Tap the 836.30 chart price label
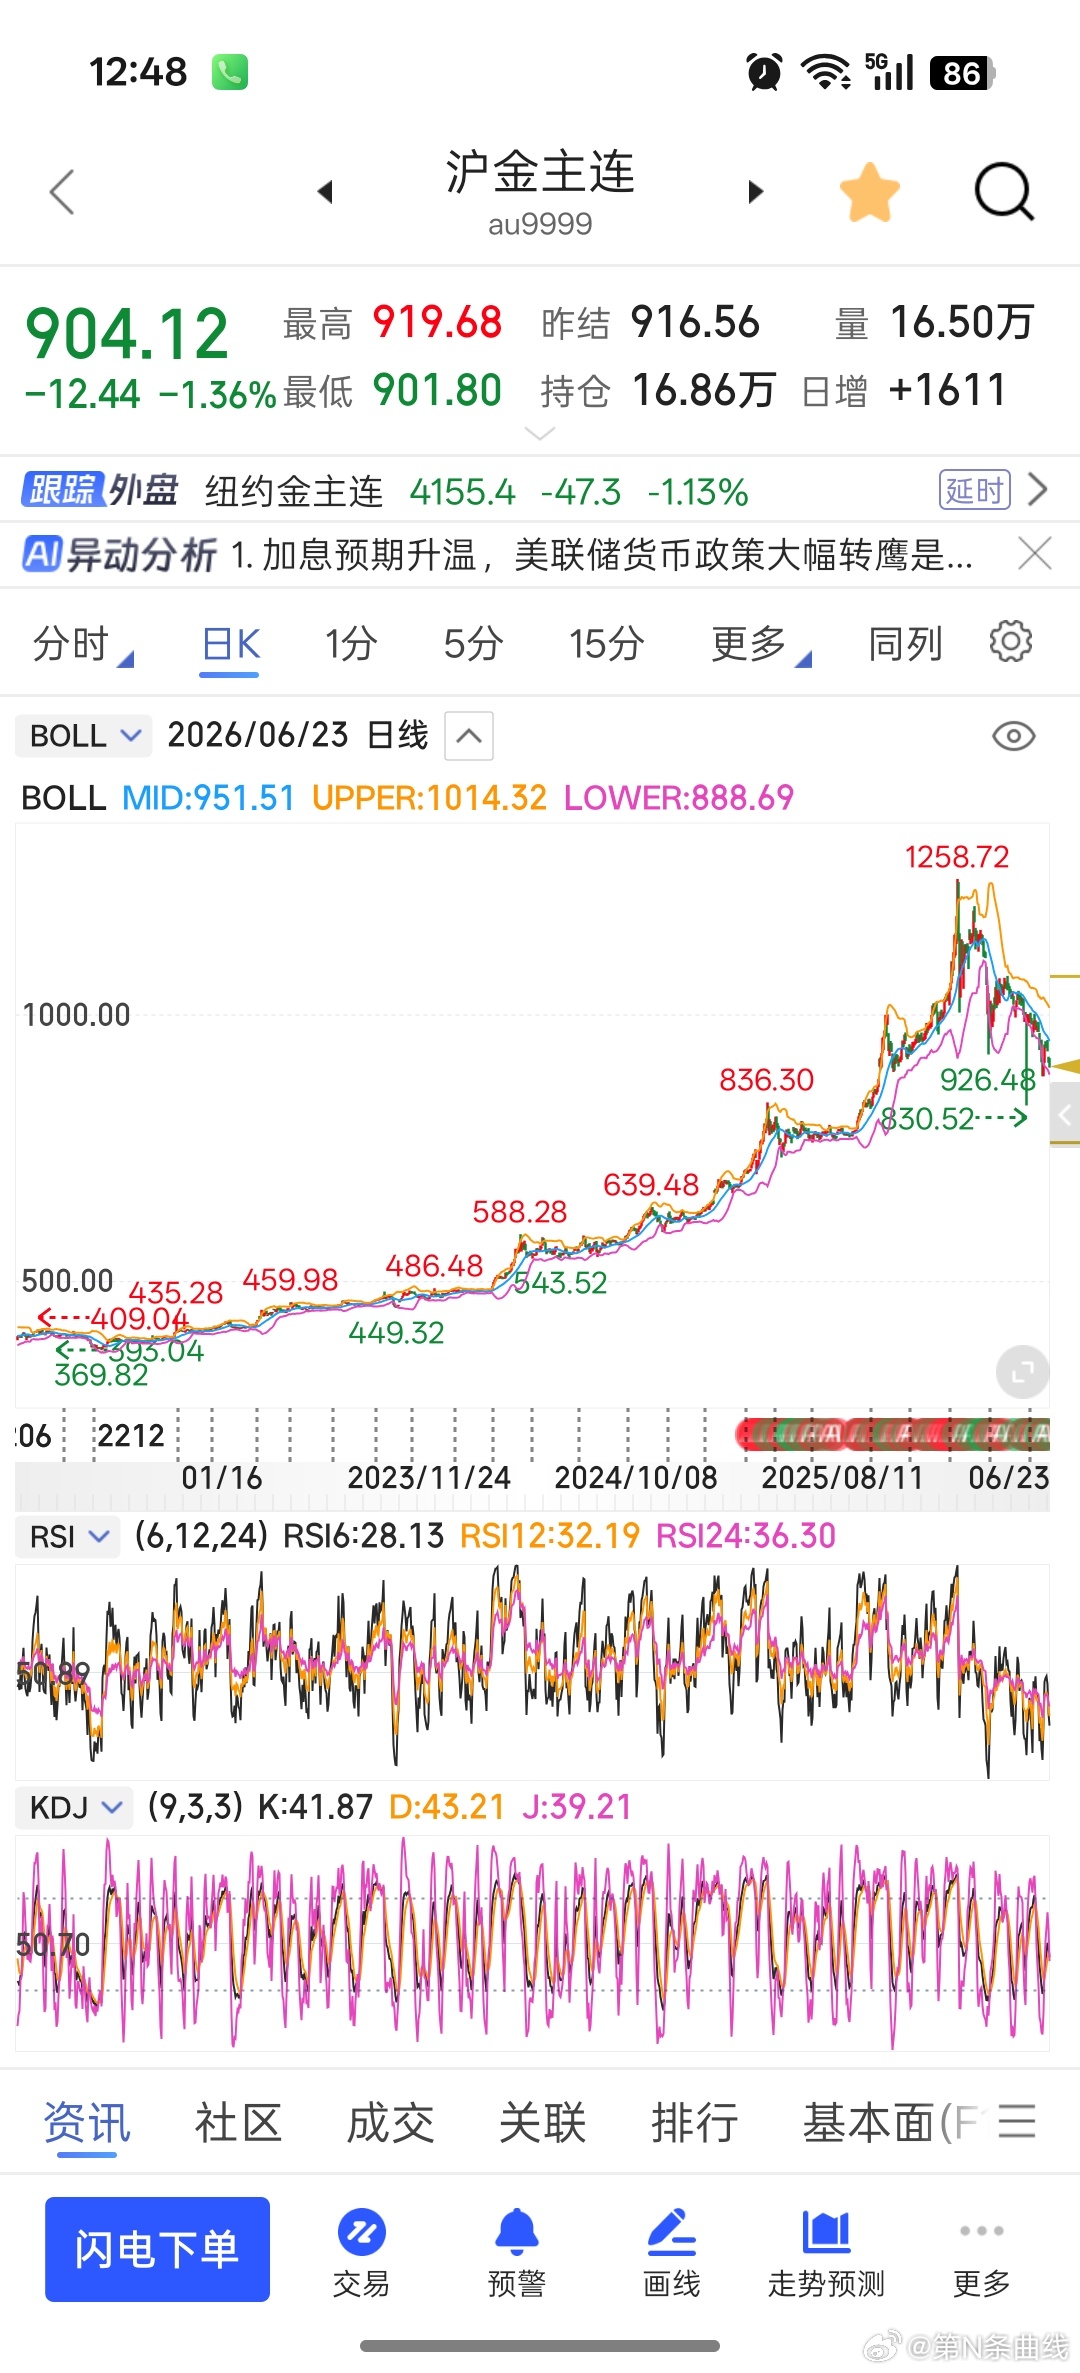Viewport: 1080px width, 2373px height. click(767, 1080)
